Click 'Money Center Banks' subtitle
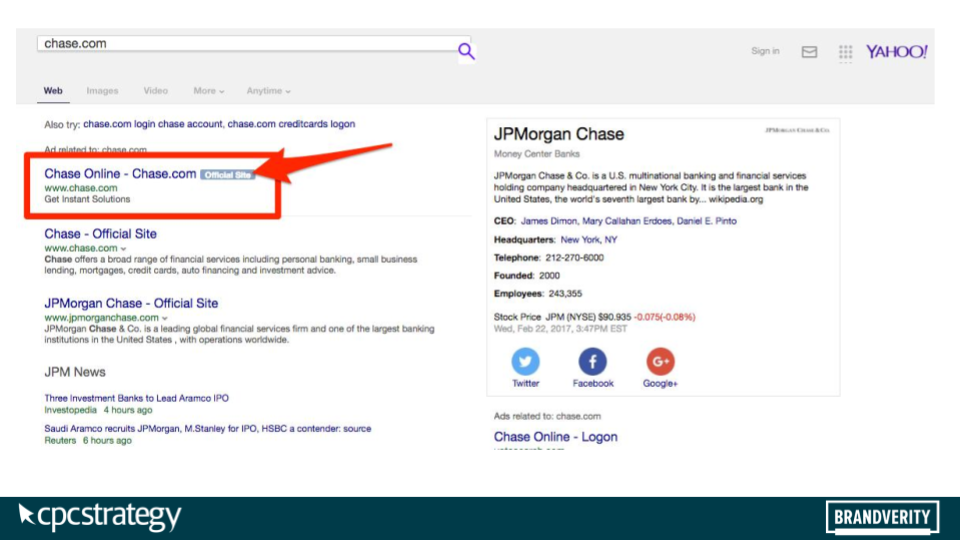 coord(537,154)
